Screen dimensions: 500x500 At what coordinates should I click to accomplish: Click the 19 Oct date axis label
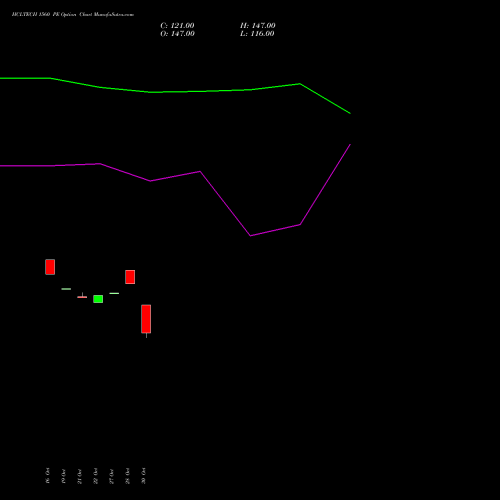point(63,476)
